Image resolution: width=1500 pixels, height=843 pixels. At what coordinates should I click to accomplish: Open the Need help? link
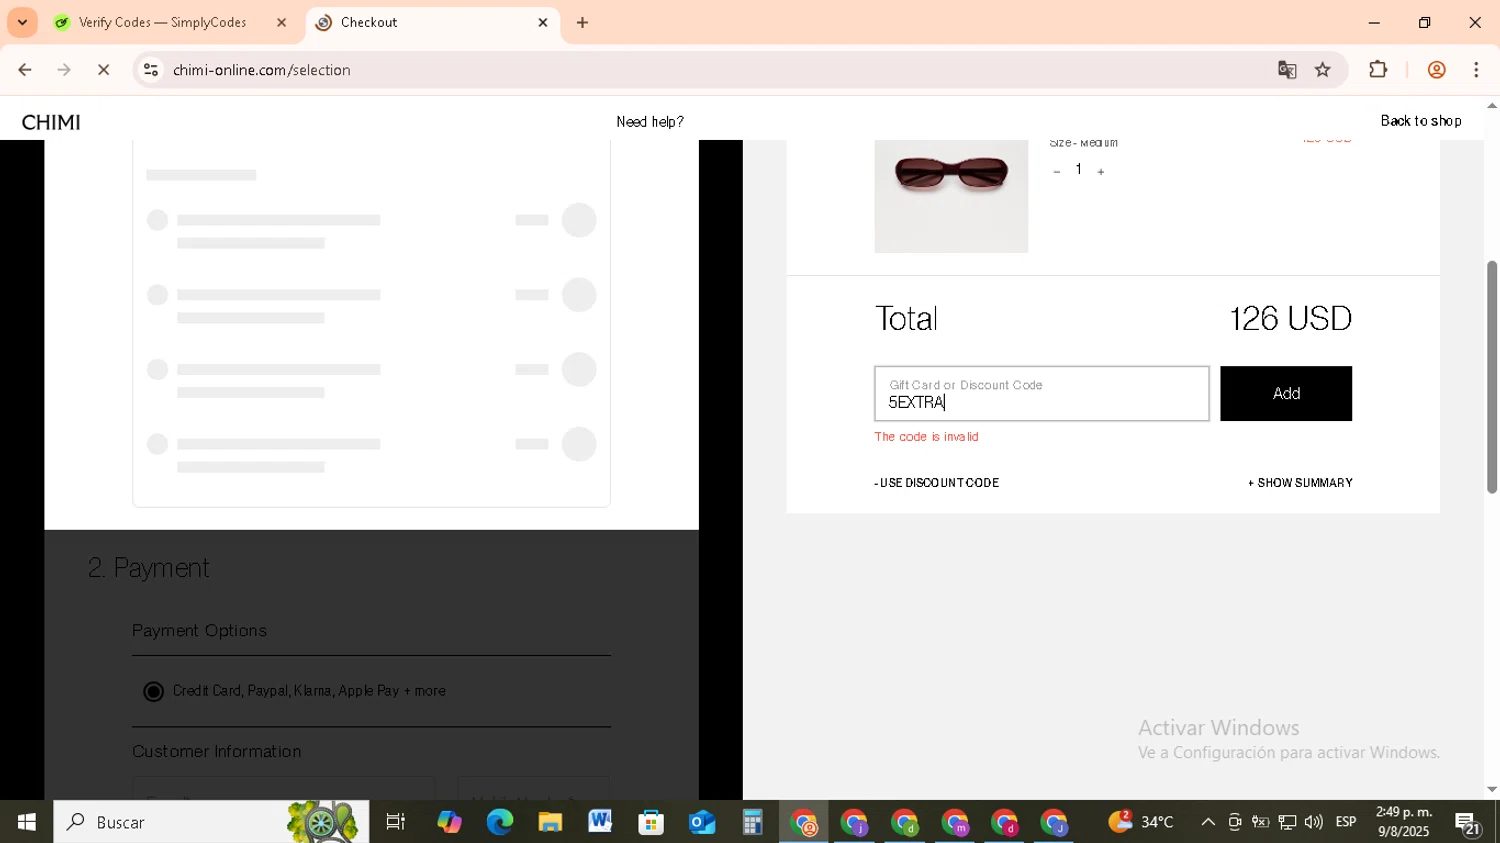pyautogui.click(x=650, y=122)
